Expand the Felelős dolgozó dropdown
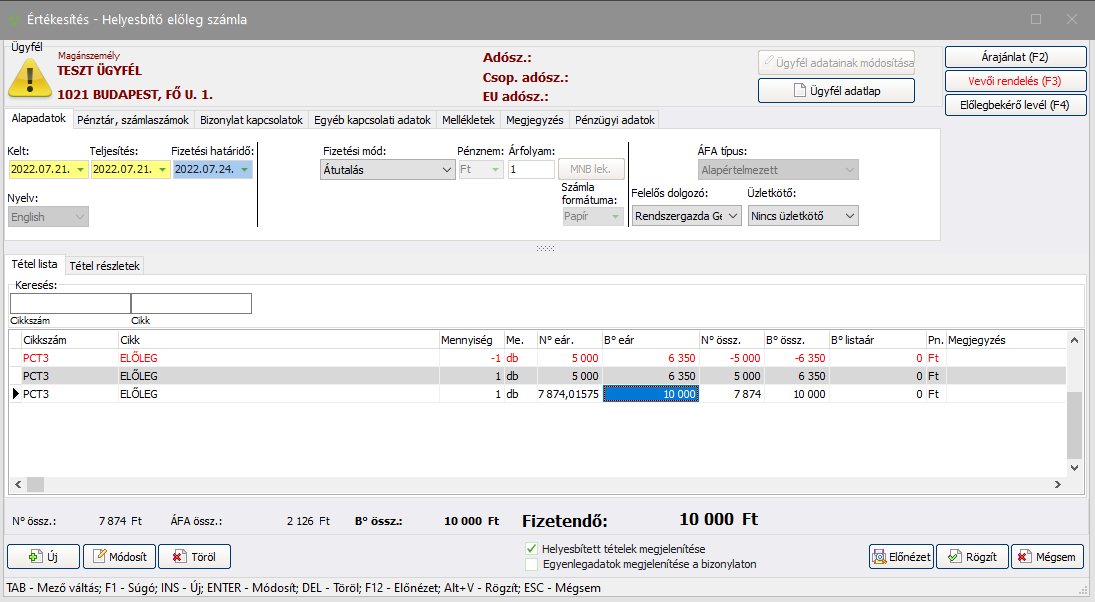Screen dimensions: 1095x602 pos(733,216)
